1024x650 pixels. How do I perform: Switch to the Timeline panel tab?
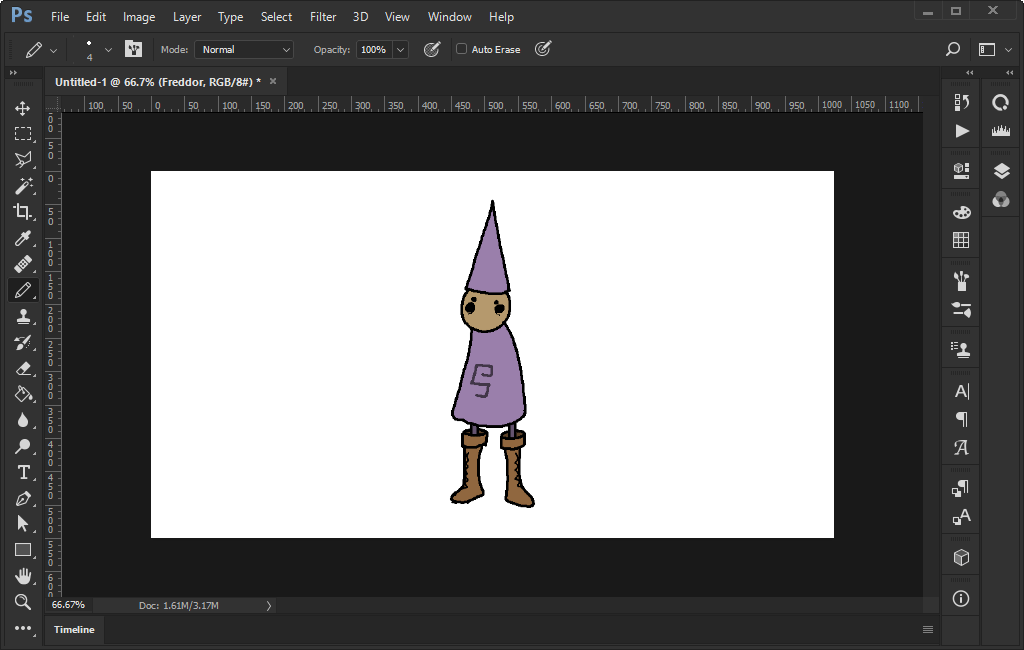click(74, 629)
